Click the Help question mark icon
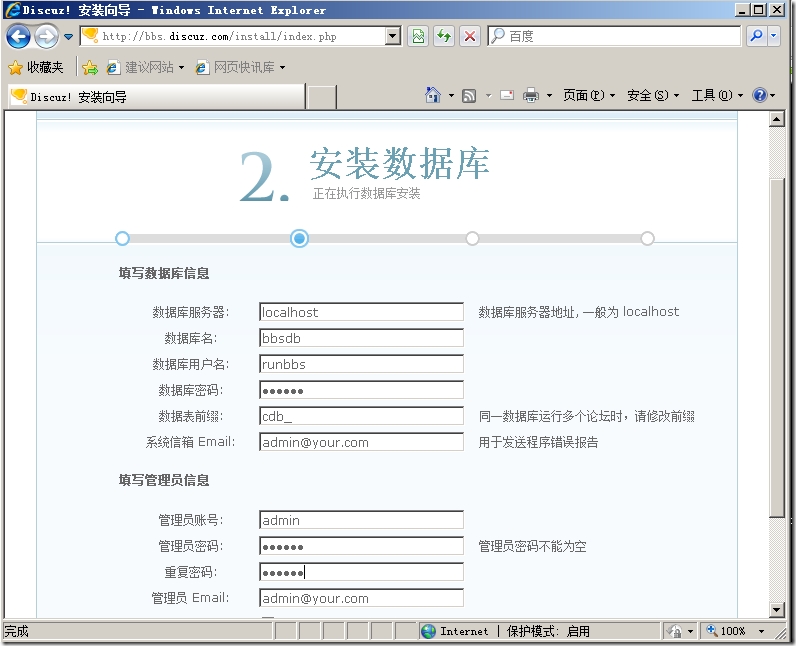The height and width of the screenshot is (646, 796). [760, 95]
